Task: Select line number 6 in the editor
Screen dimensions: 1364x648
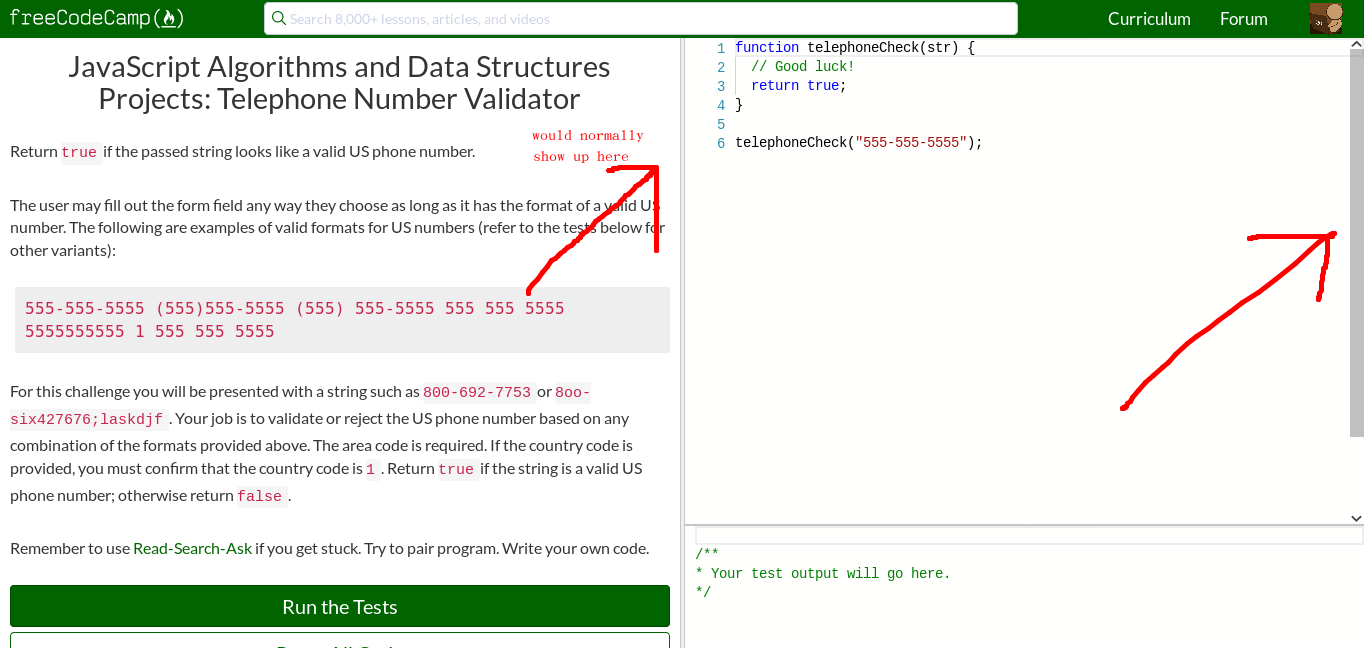Action: coord(720,142)
